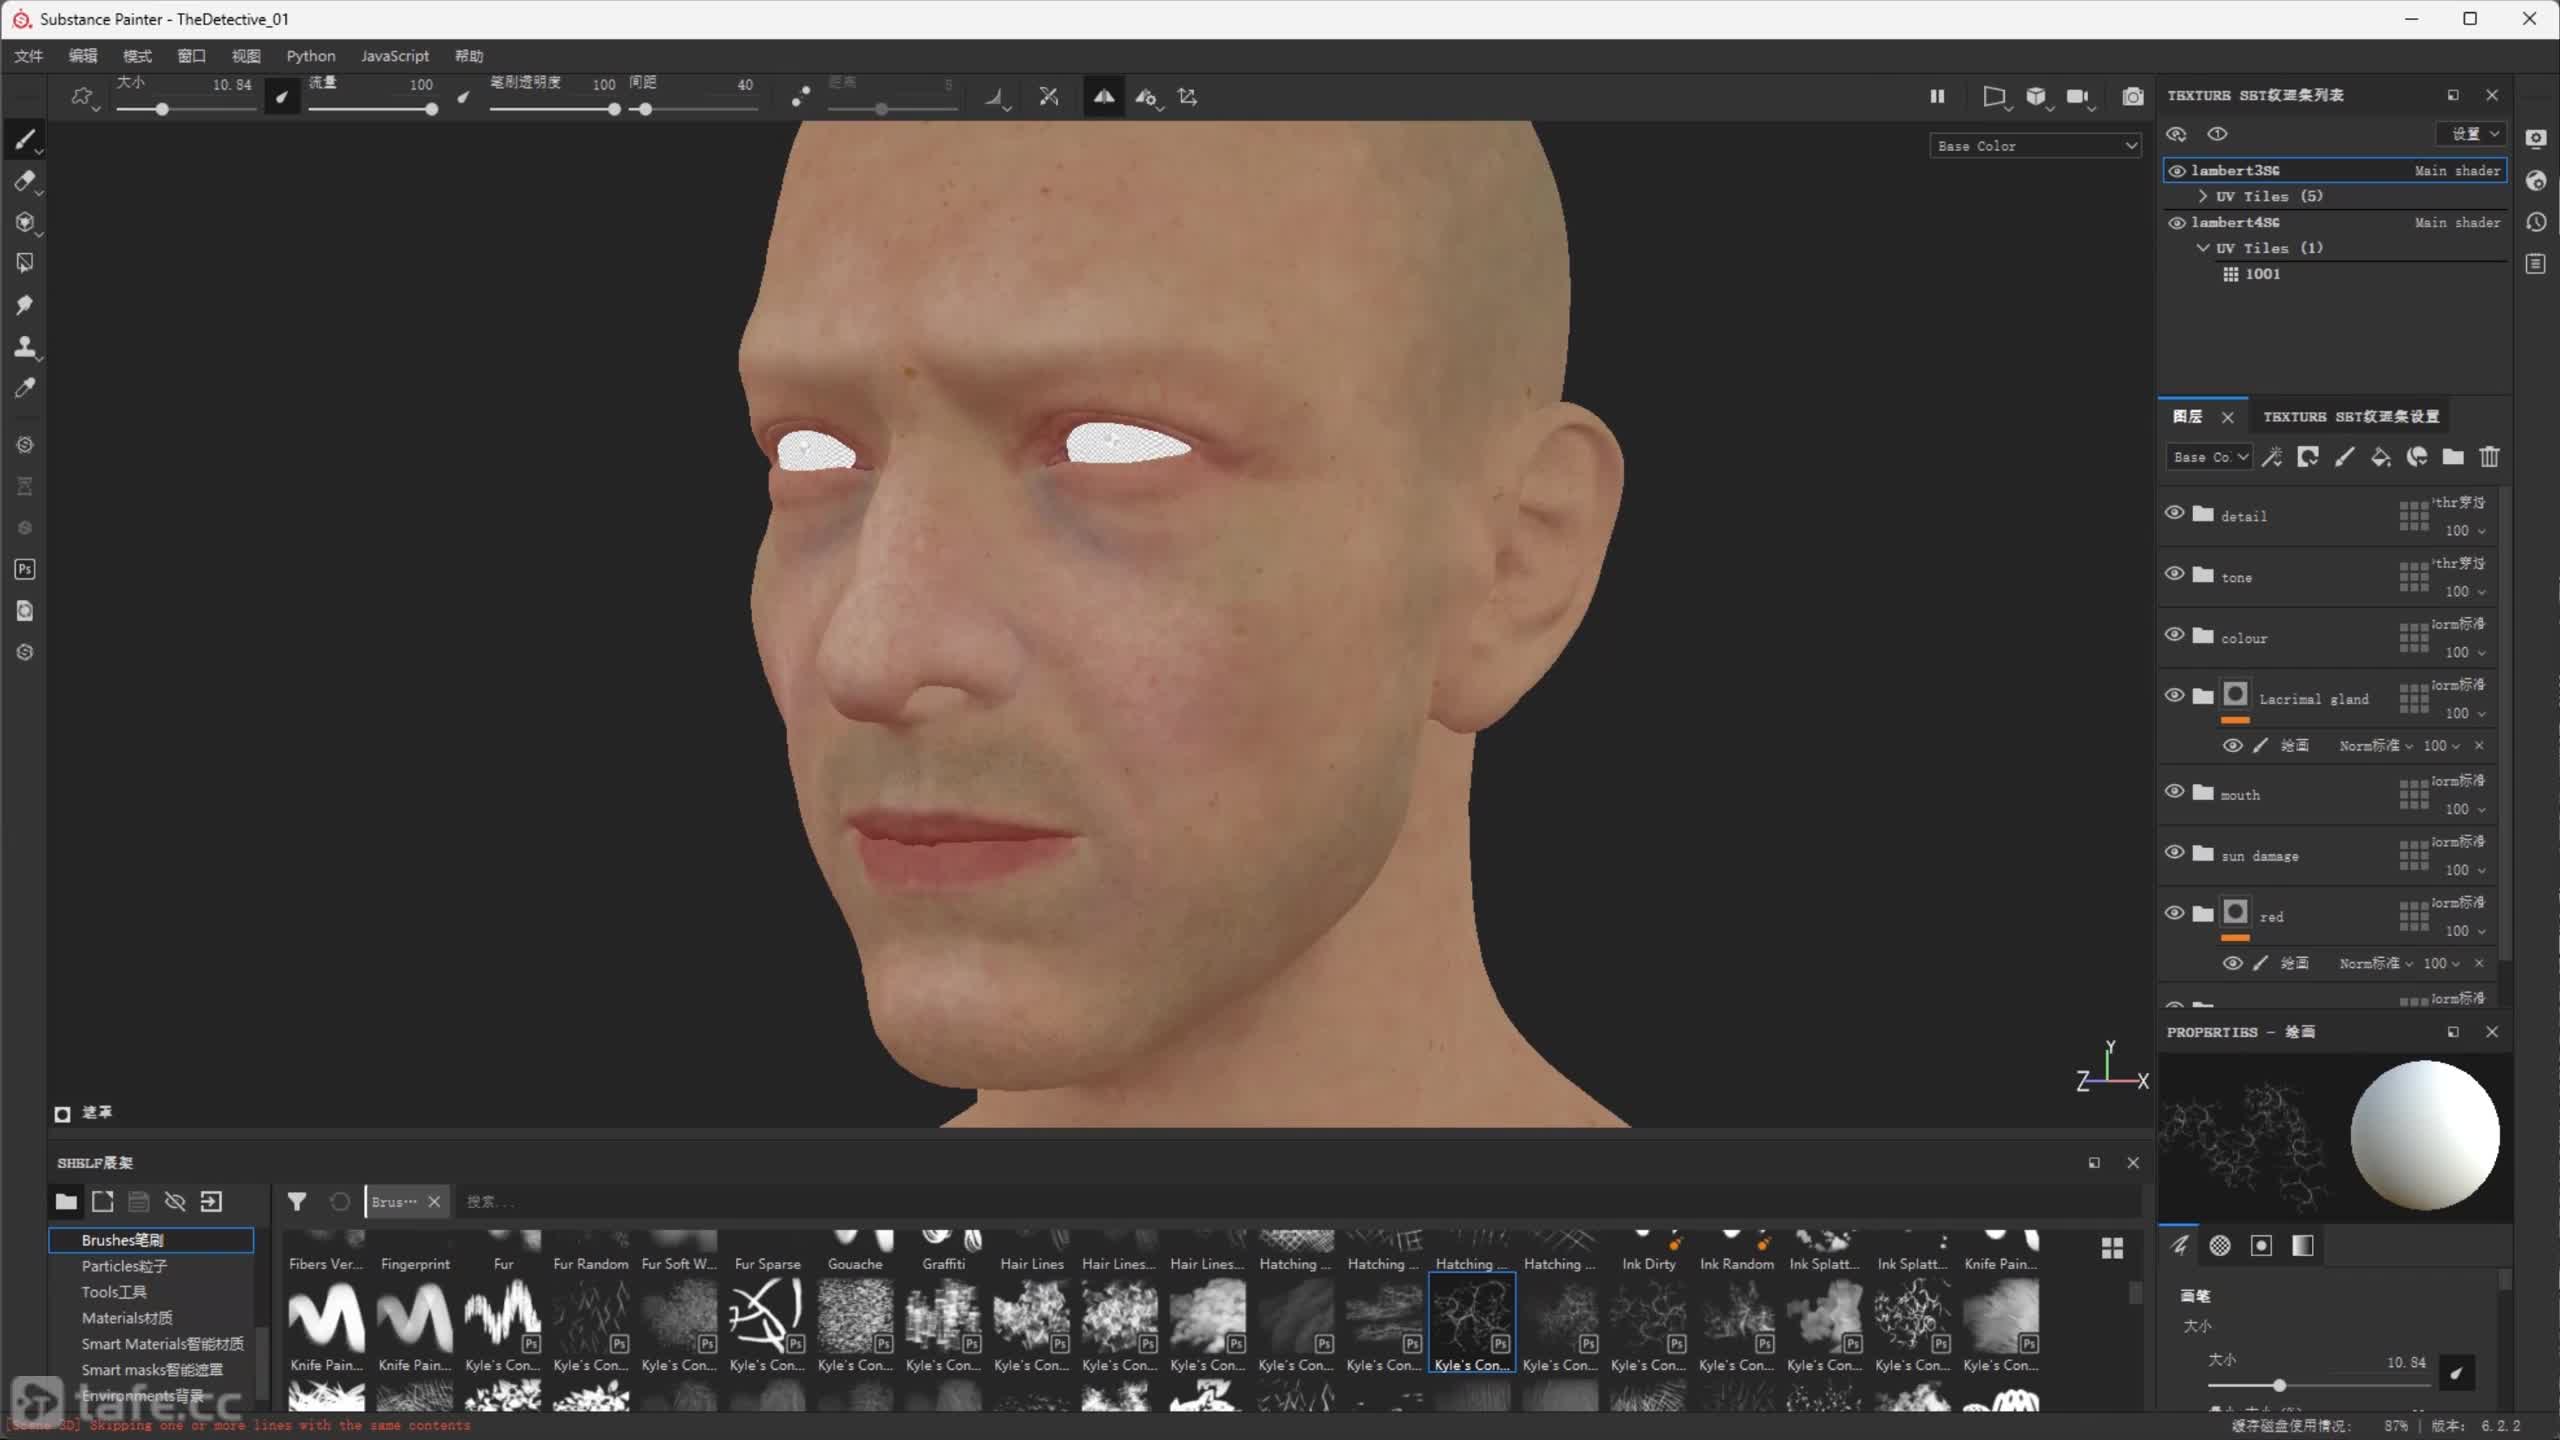Open Shelf filter funnel icon

point(297,1201)
